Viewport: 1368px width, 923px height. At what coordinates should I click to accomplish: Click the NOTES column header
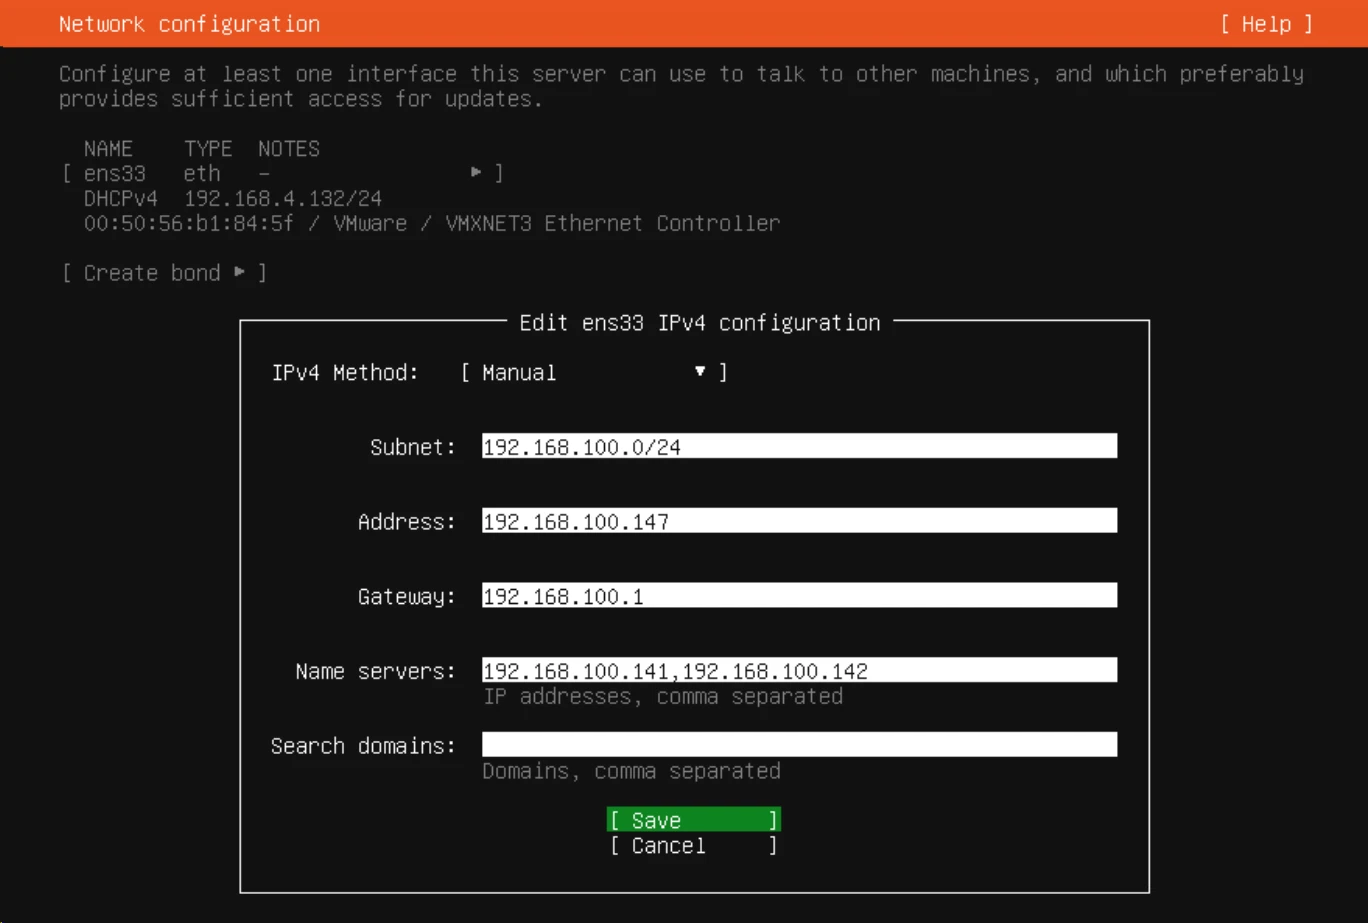[288, 149]
